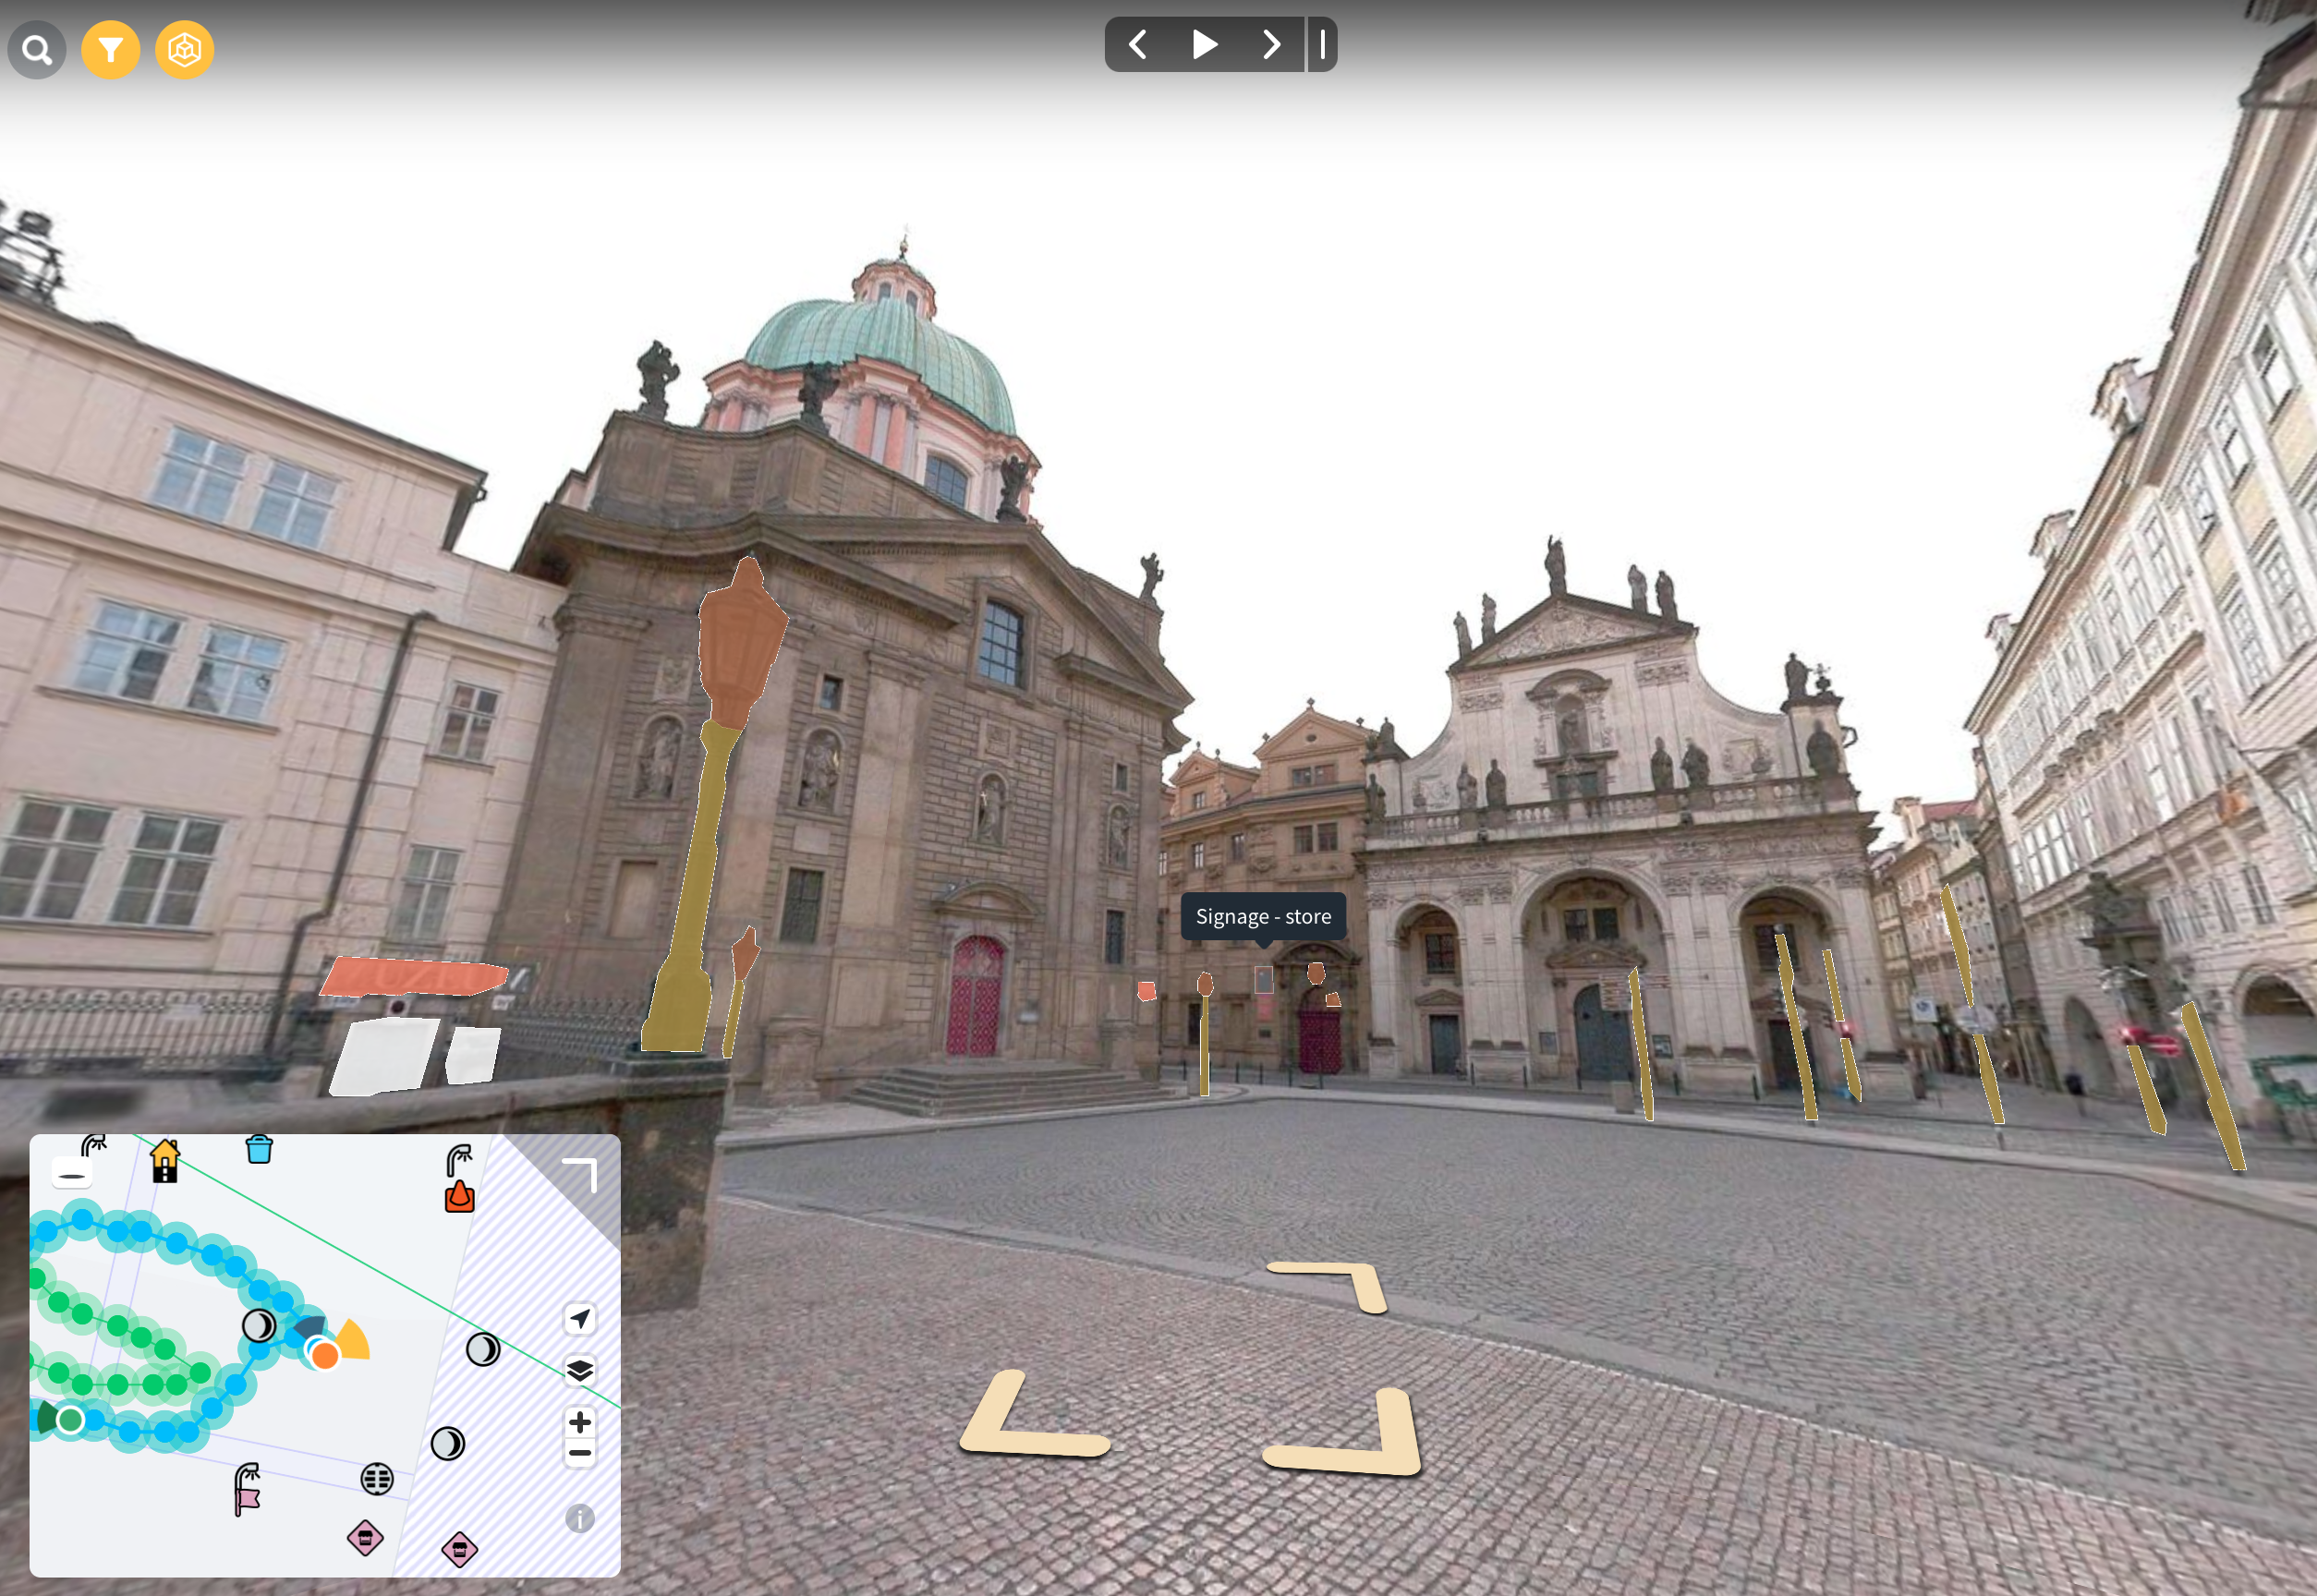
Task: Select the blue trash bin map marker
Action: 259,1149
